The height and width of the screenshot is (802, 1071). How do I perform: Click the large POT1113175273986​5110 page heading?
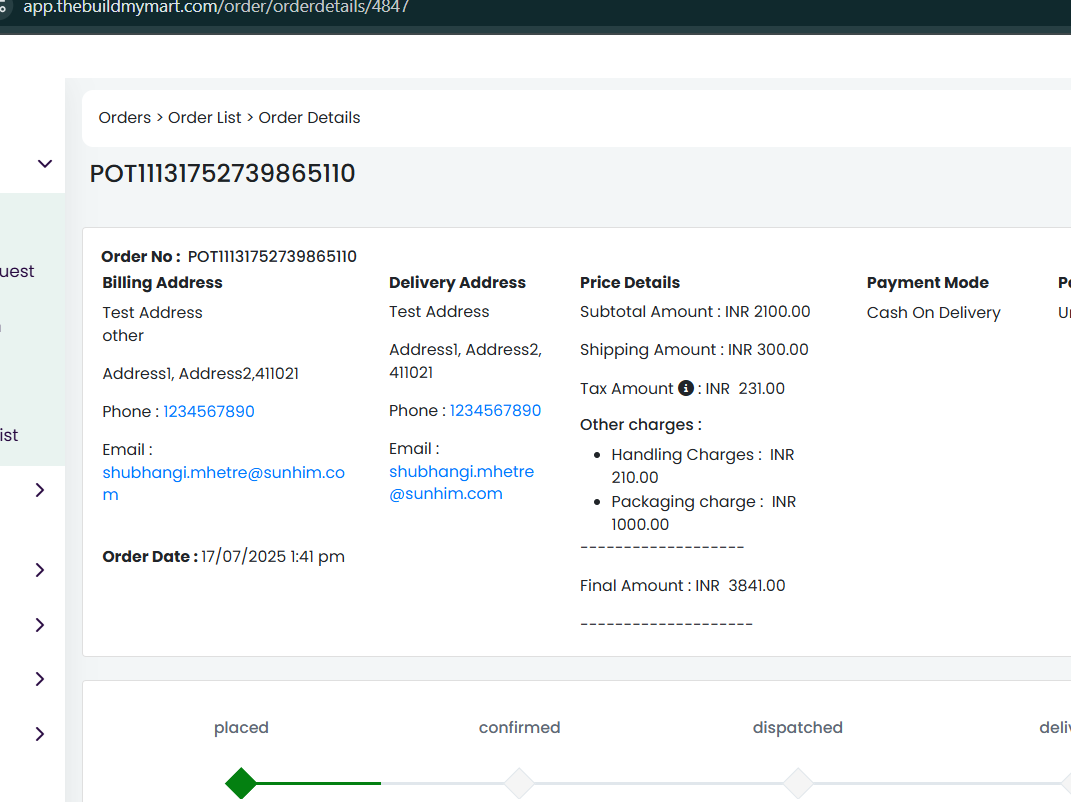click(x=222, y=174)
